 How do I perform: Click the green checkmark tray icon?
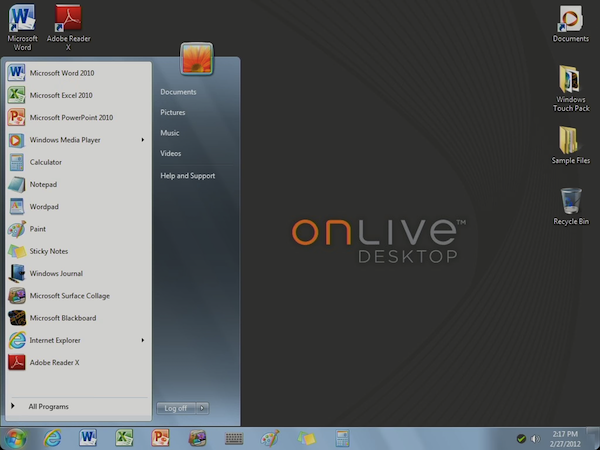pyautogui.click(x=521, y=439)
